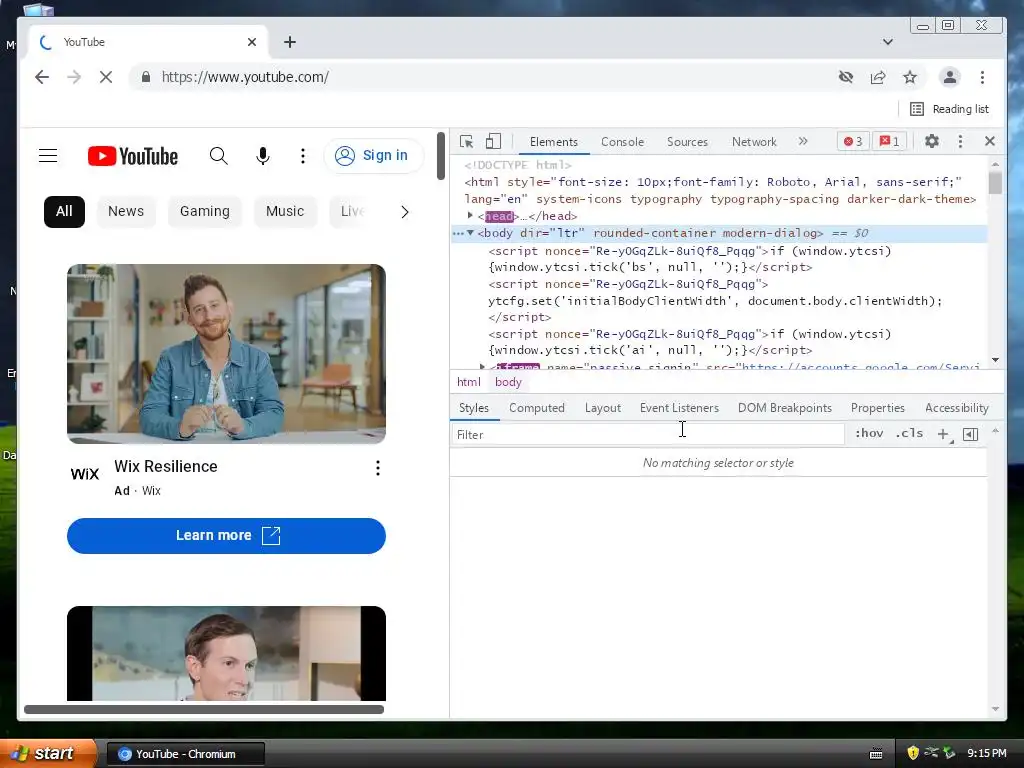Open DevTools settings gear

click(x=931, y=141)
